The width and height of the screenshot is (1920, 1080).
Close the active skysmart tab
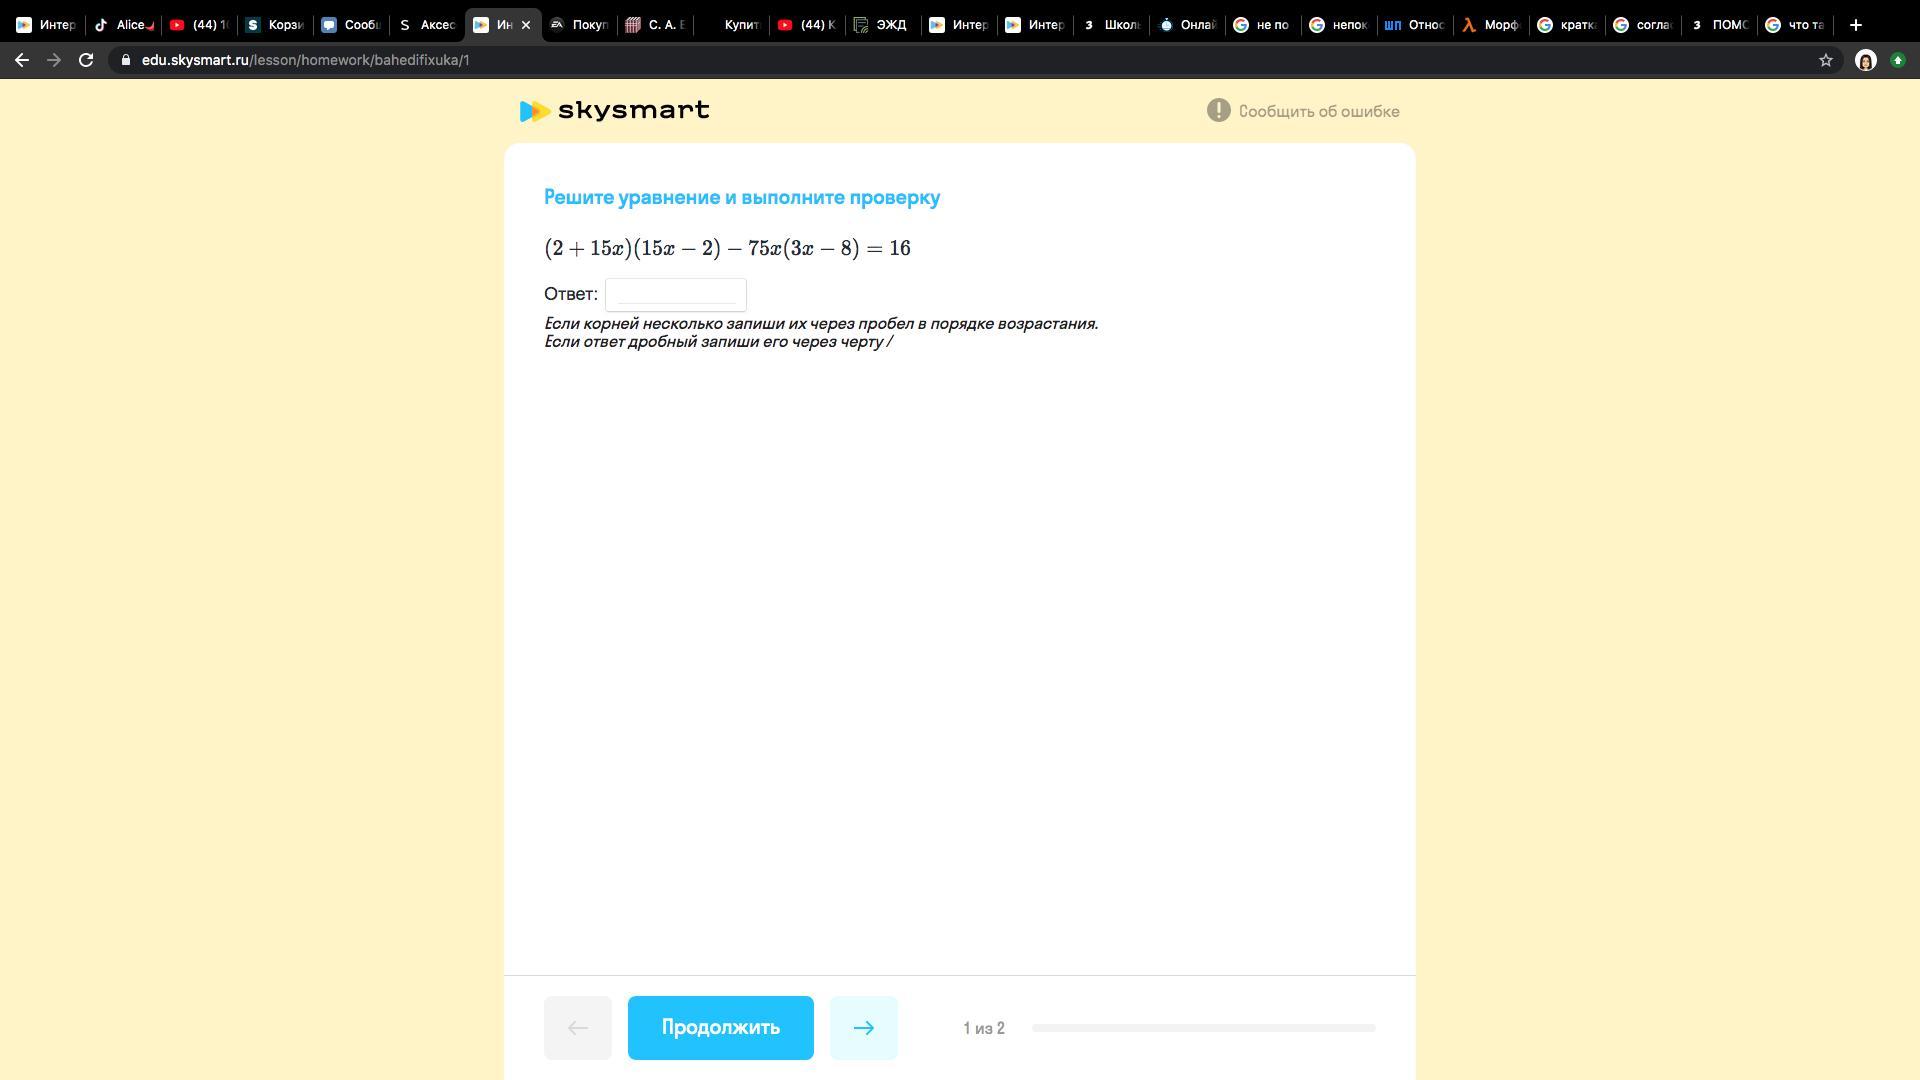pos(526,25)
